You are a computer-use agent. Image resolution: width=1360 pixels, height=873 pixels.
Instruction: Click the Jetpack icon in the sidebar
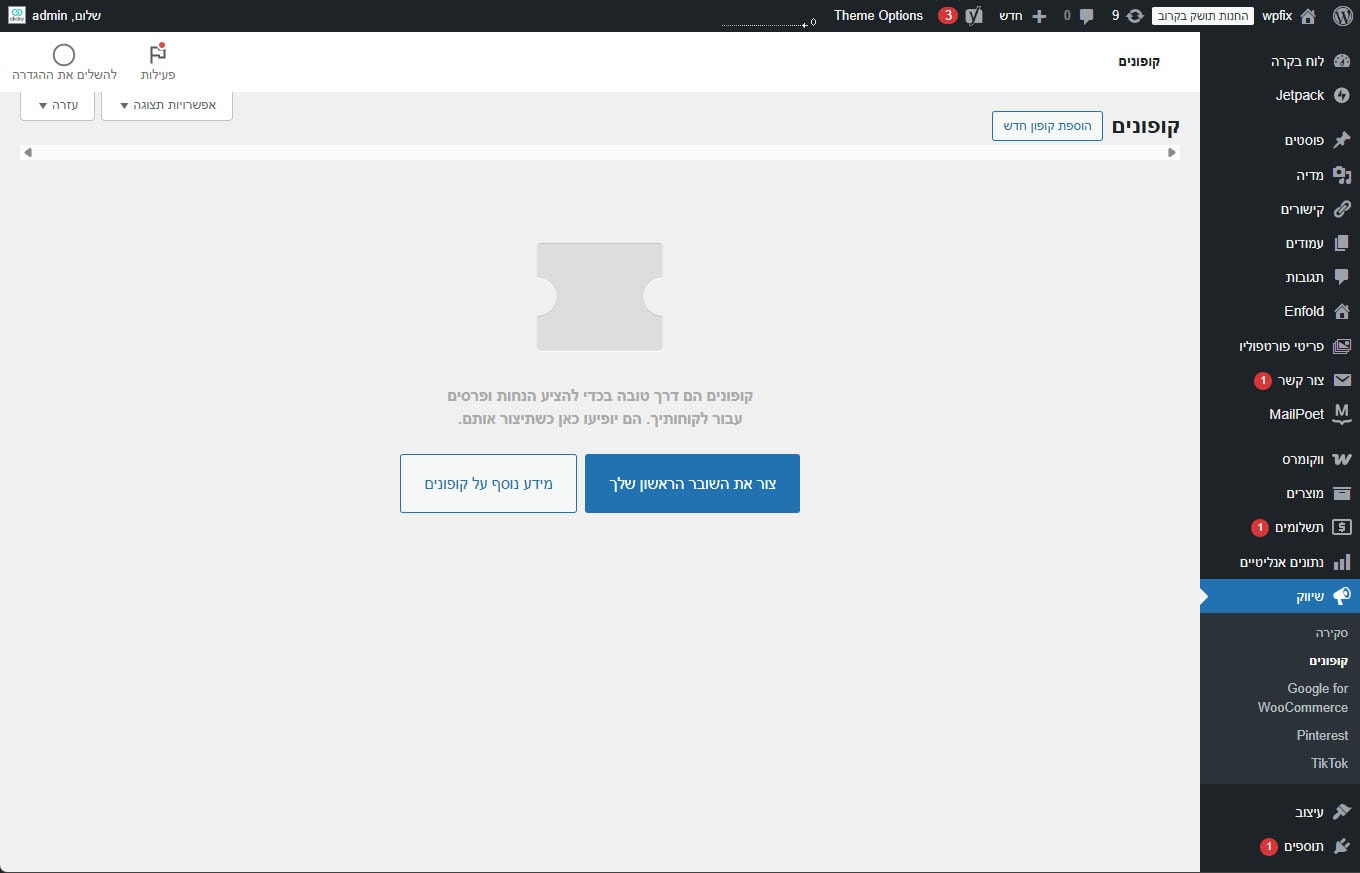click(1342, 96)
